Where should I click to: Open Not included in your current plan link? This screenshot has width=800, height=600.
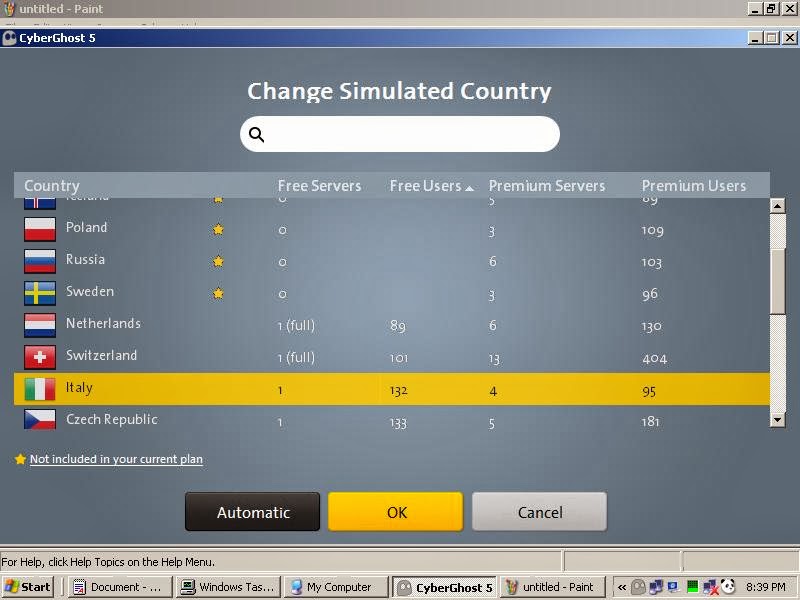pyautogui.click(x=116, y=459)
